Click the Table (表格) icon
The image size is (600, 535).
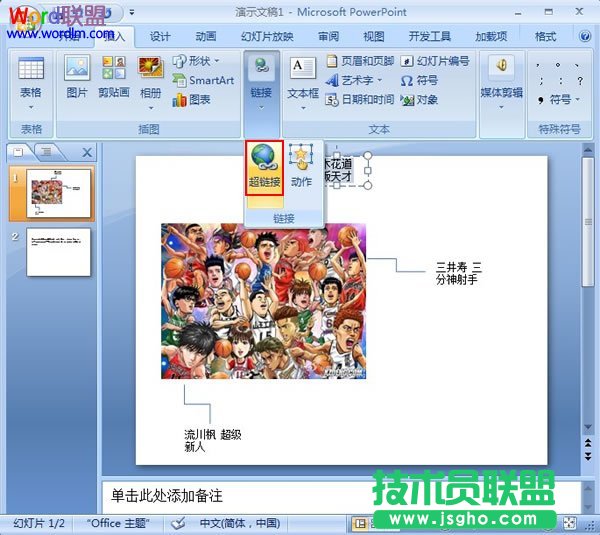(31, 68)
